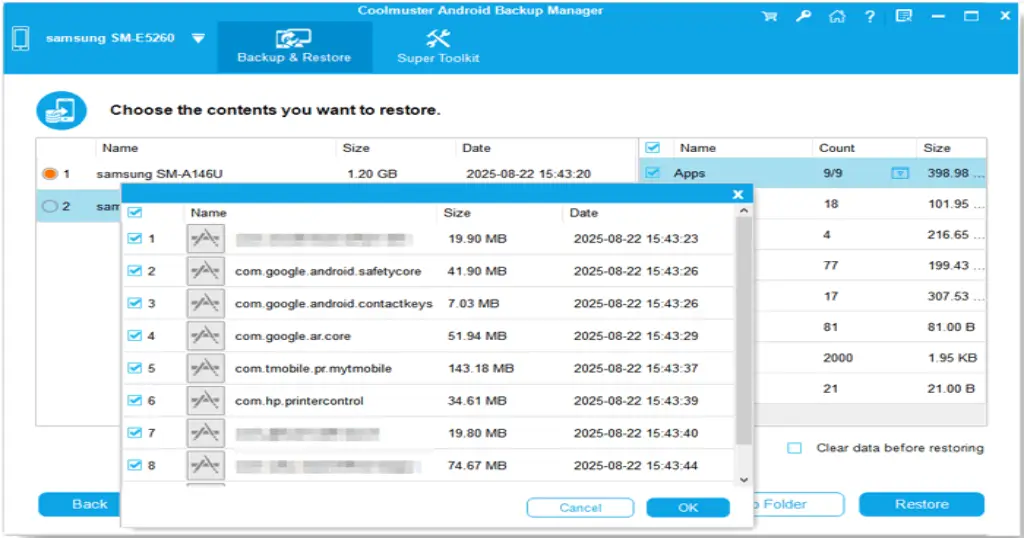Click size value 41.90 MB
Image resolution: width=1024 pixels, height=538 pixels.
click(x=477, y=271)
